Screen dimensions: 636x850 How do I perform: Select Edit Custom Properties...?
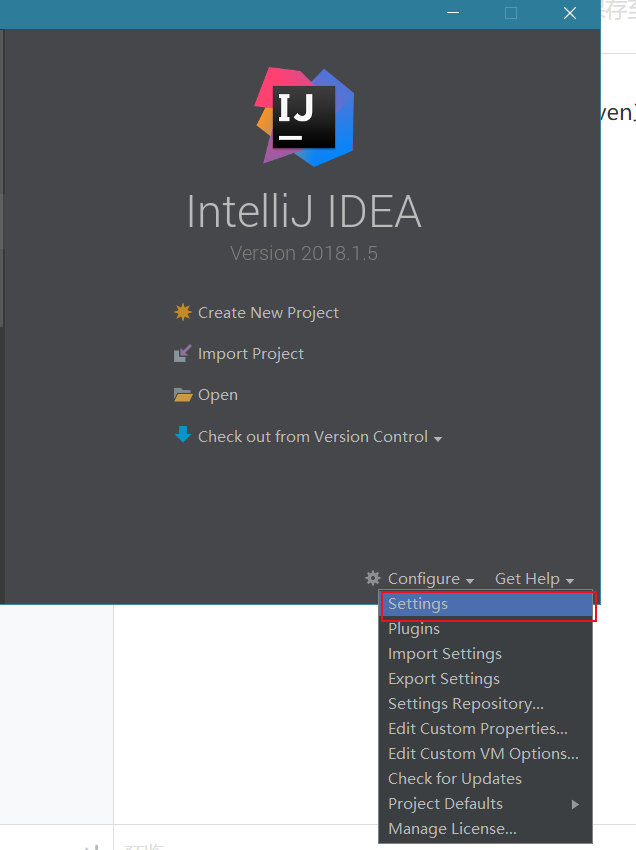(x=486, y=729)
